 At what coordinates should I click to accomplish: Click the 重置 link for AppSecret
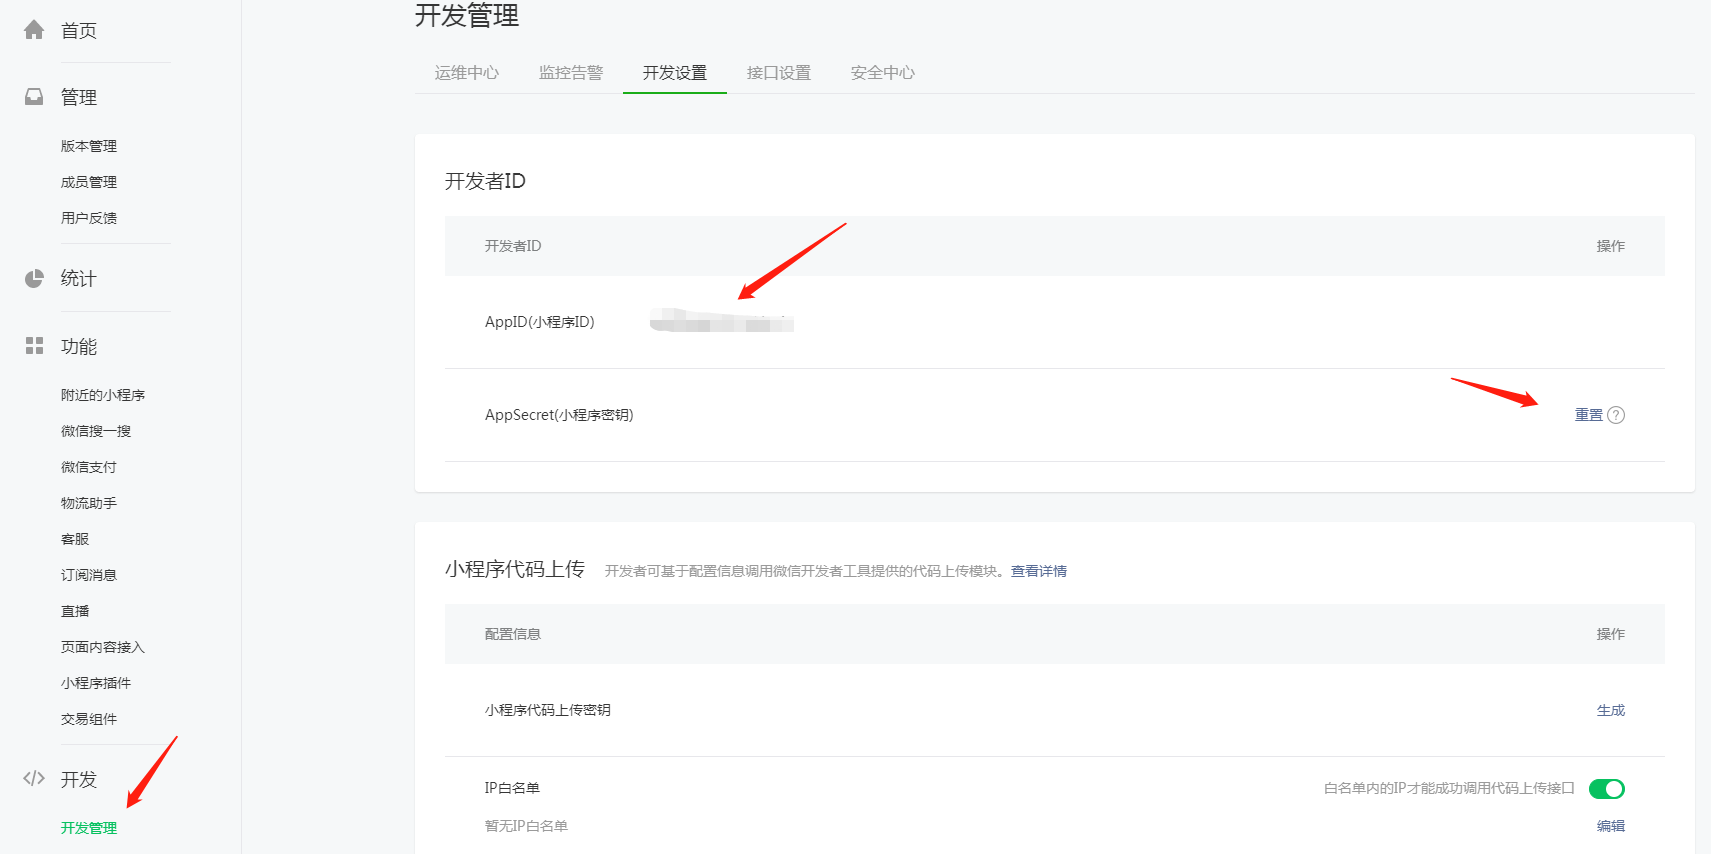click(1589, 415)
